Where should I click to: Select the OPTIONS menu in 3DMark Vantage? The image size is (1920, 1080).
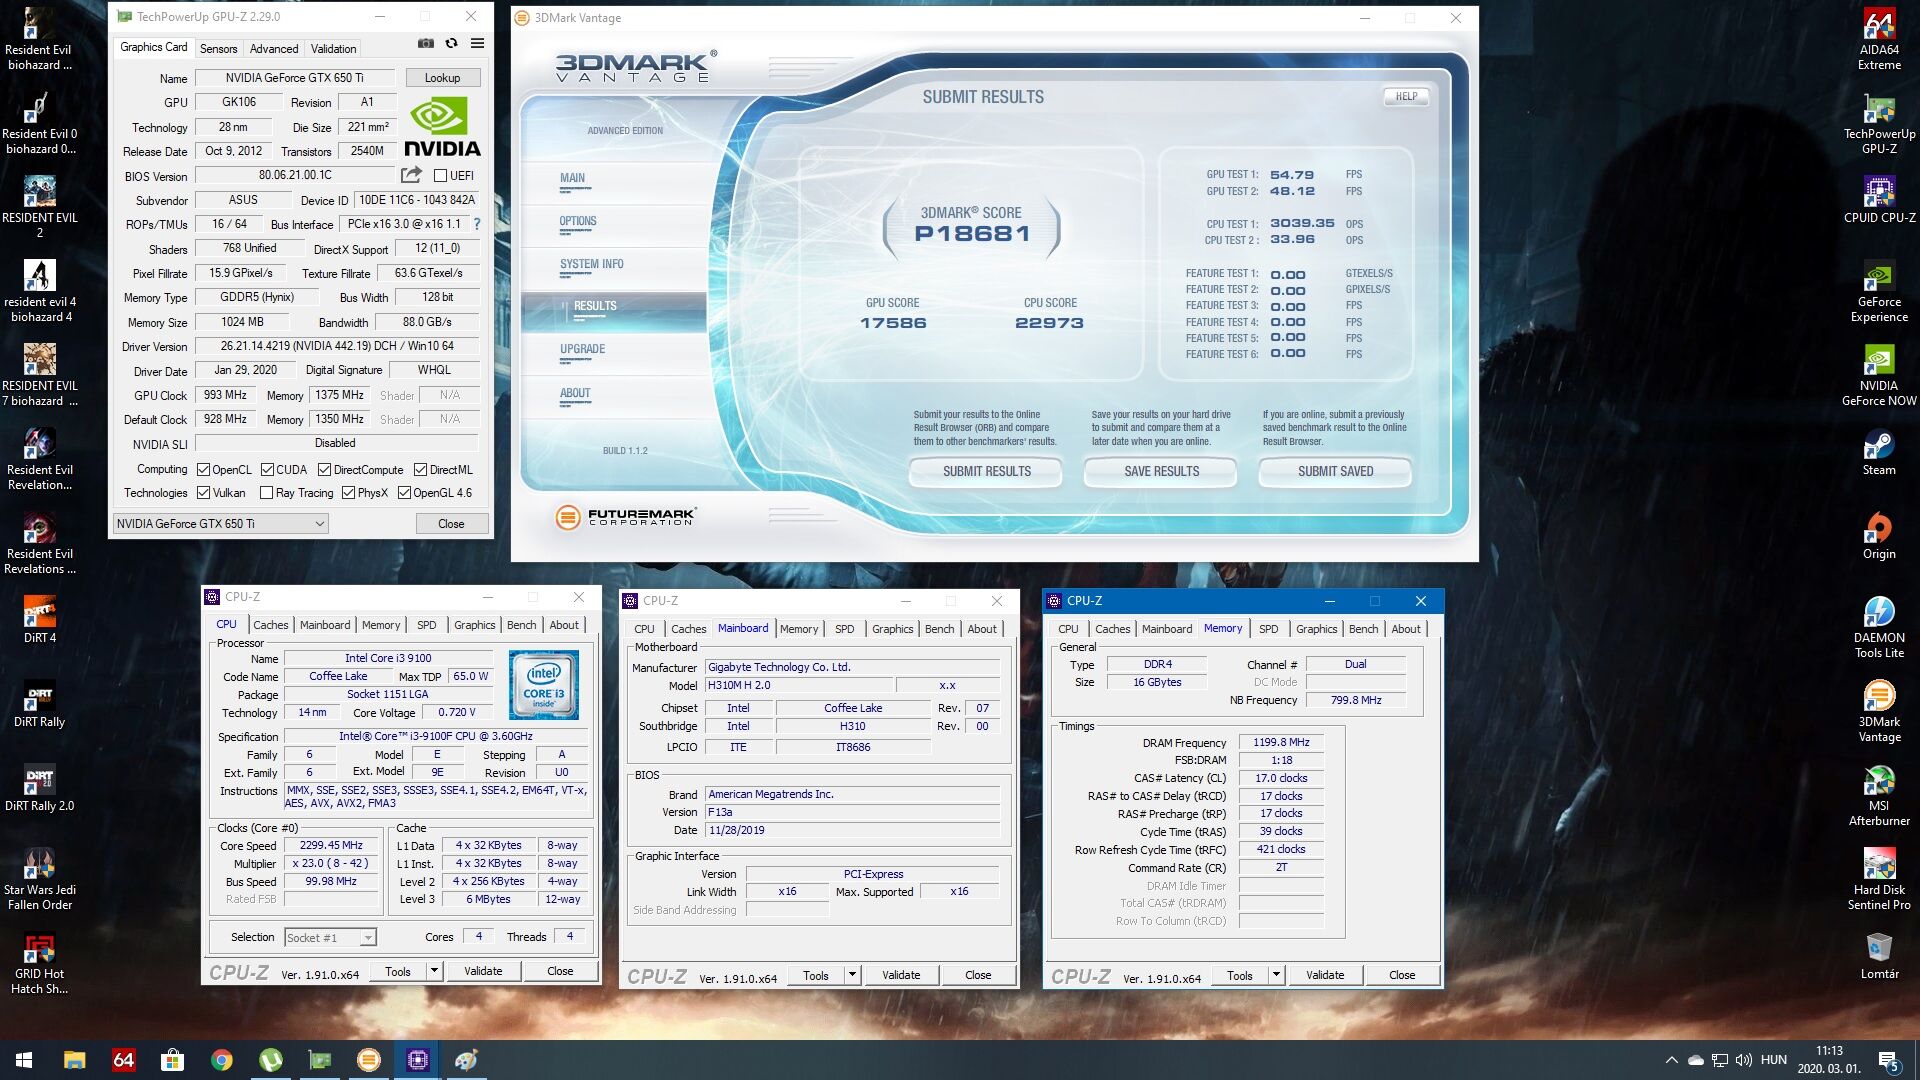577,222
